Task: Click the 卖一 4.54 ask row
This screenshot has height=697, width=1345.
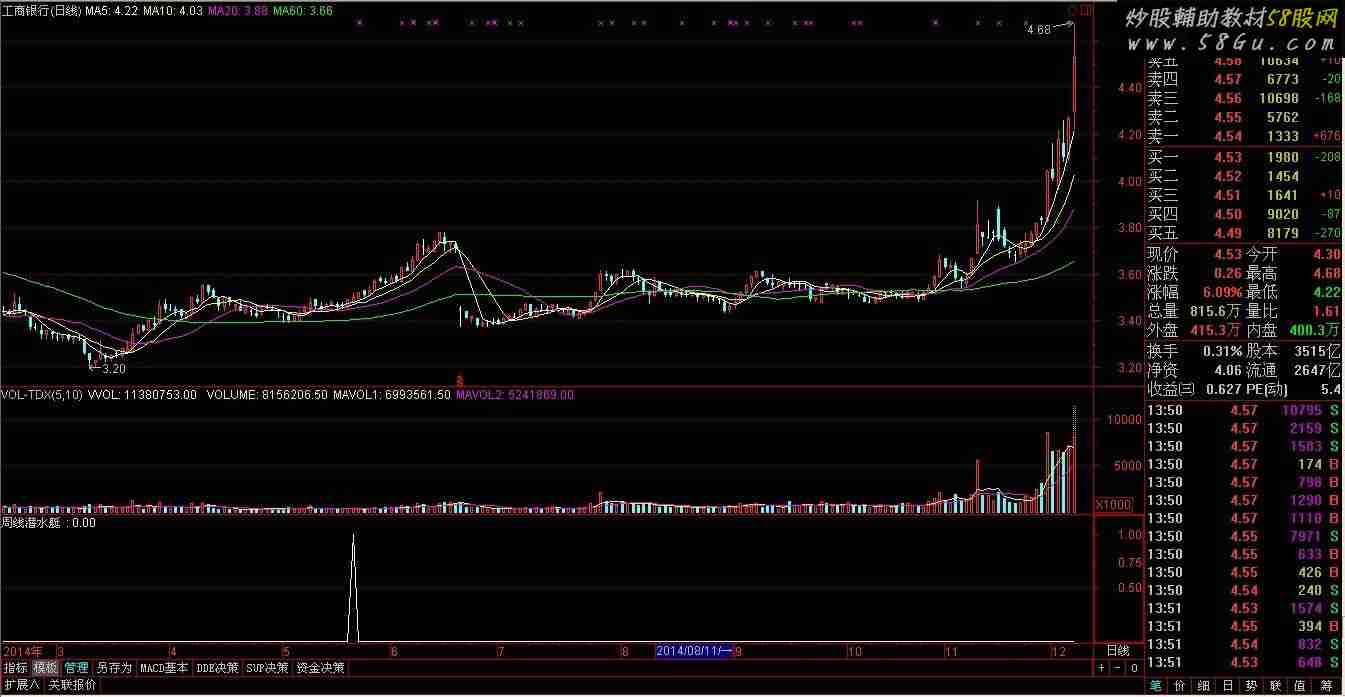Action: click(1243, 136)
